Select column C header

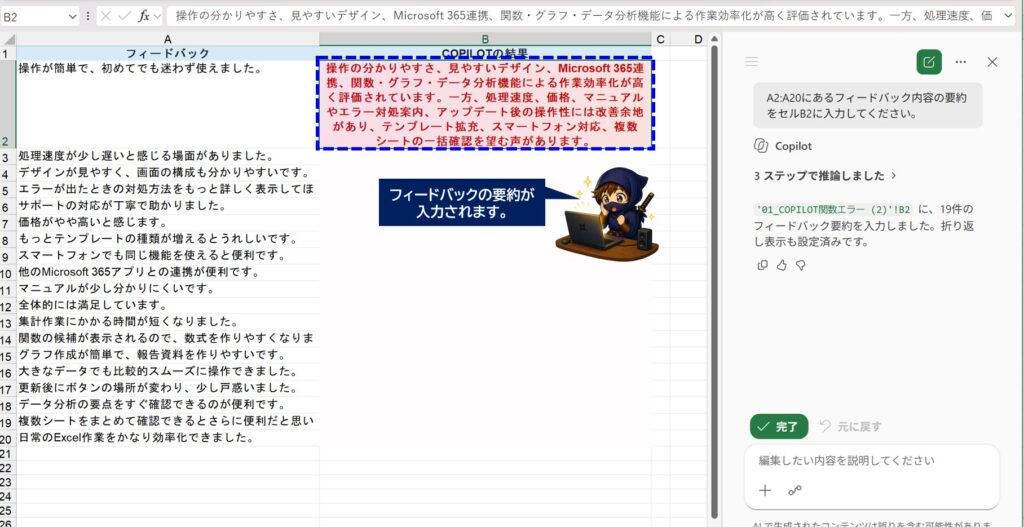tap(660, 39)
